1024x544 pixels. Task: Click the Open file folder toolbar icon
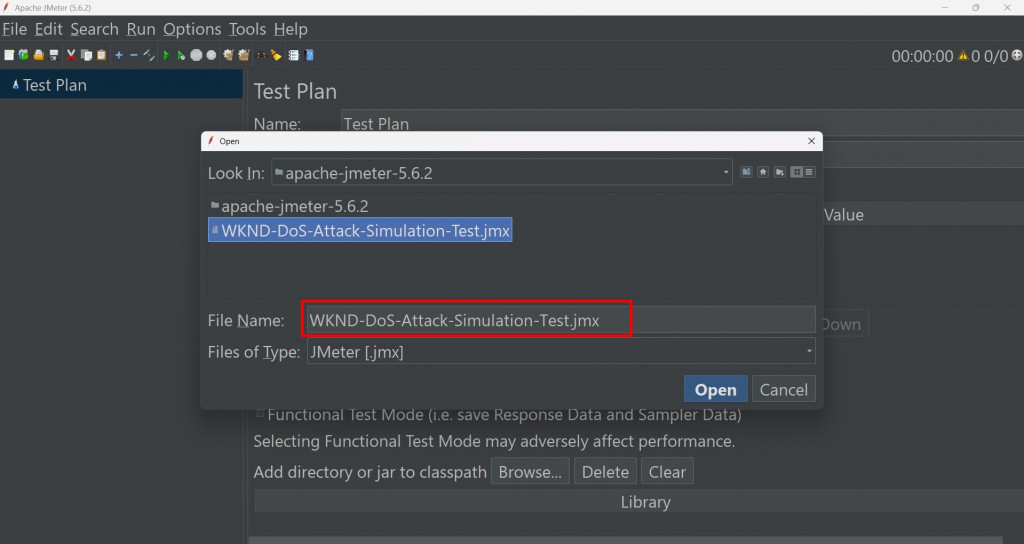pyautogui.click(x=39, y=56)
